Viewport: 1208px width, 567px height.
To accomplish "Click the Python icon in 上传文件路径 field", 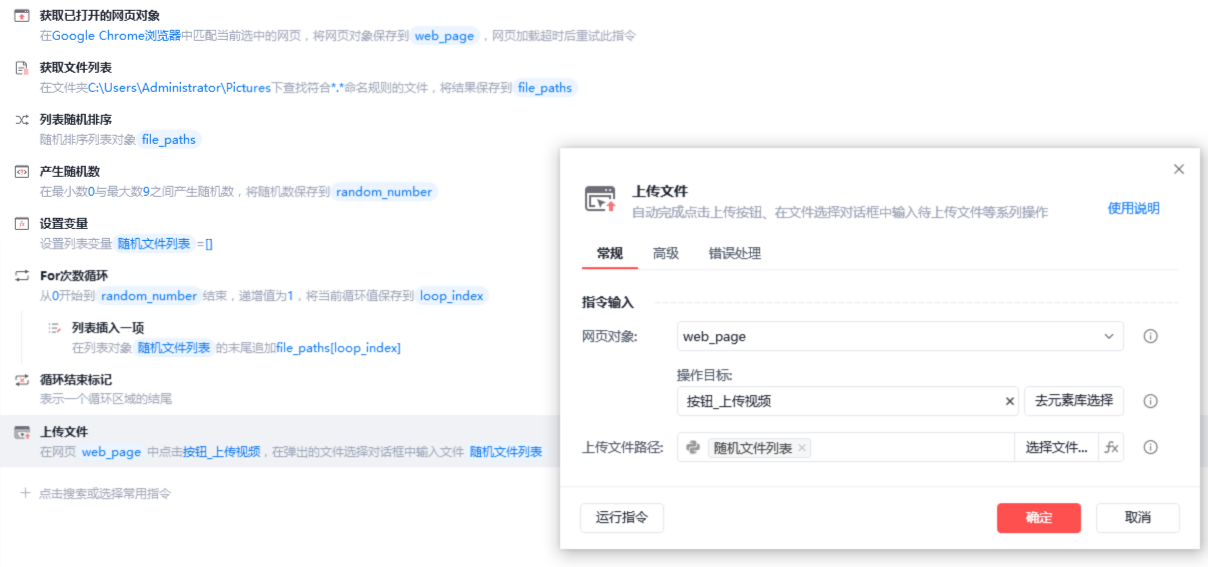I will [x=693, y=447].
